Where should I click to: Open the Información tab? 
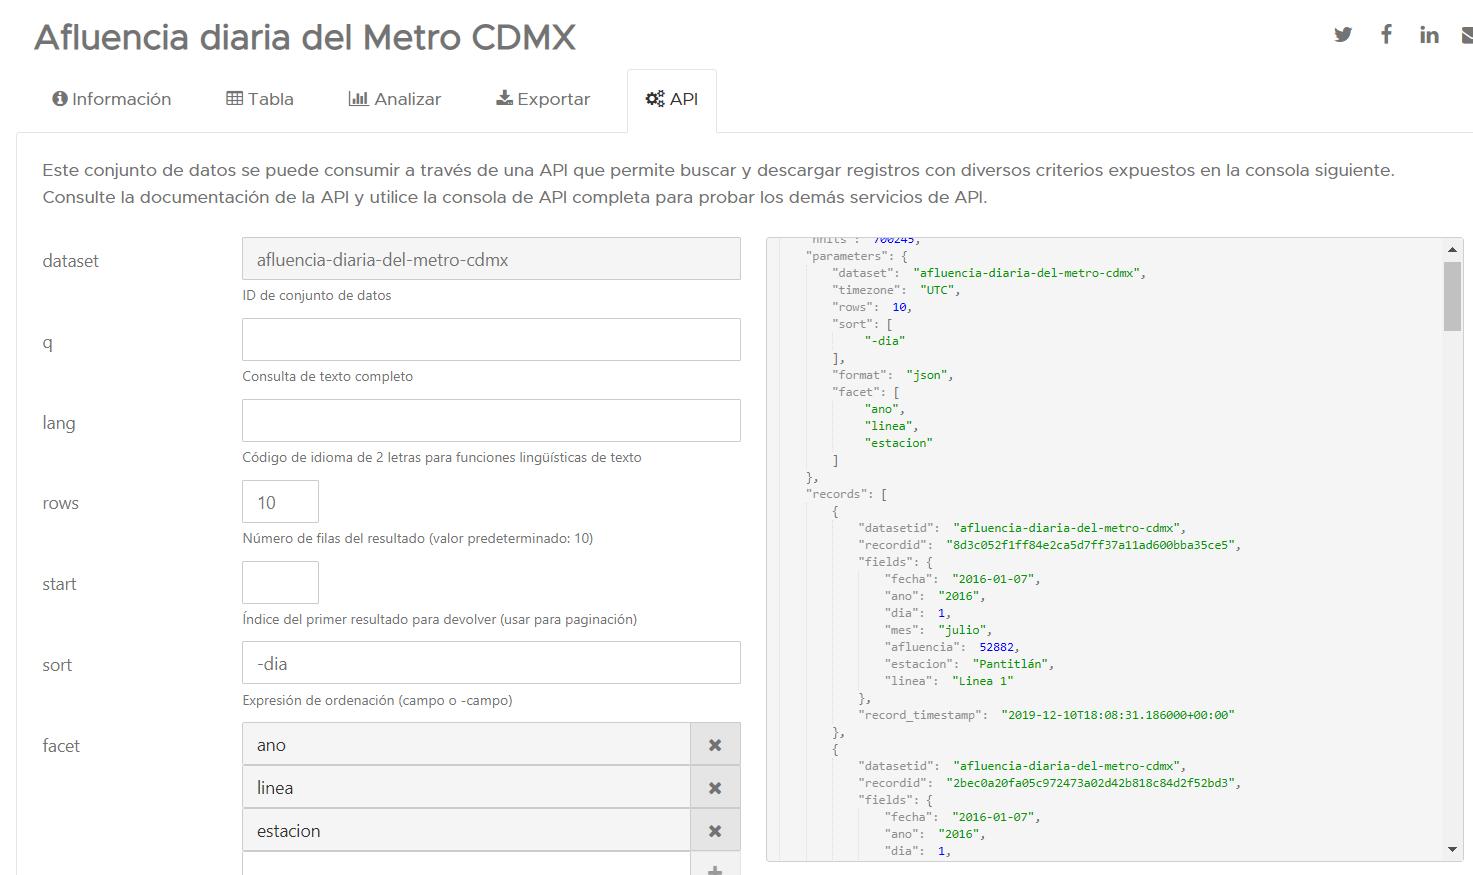point(112,99)
